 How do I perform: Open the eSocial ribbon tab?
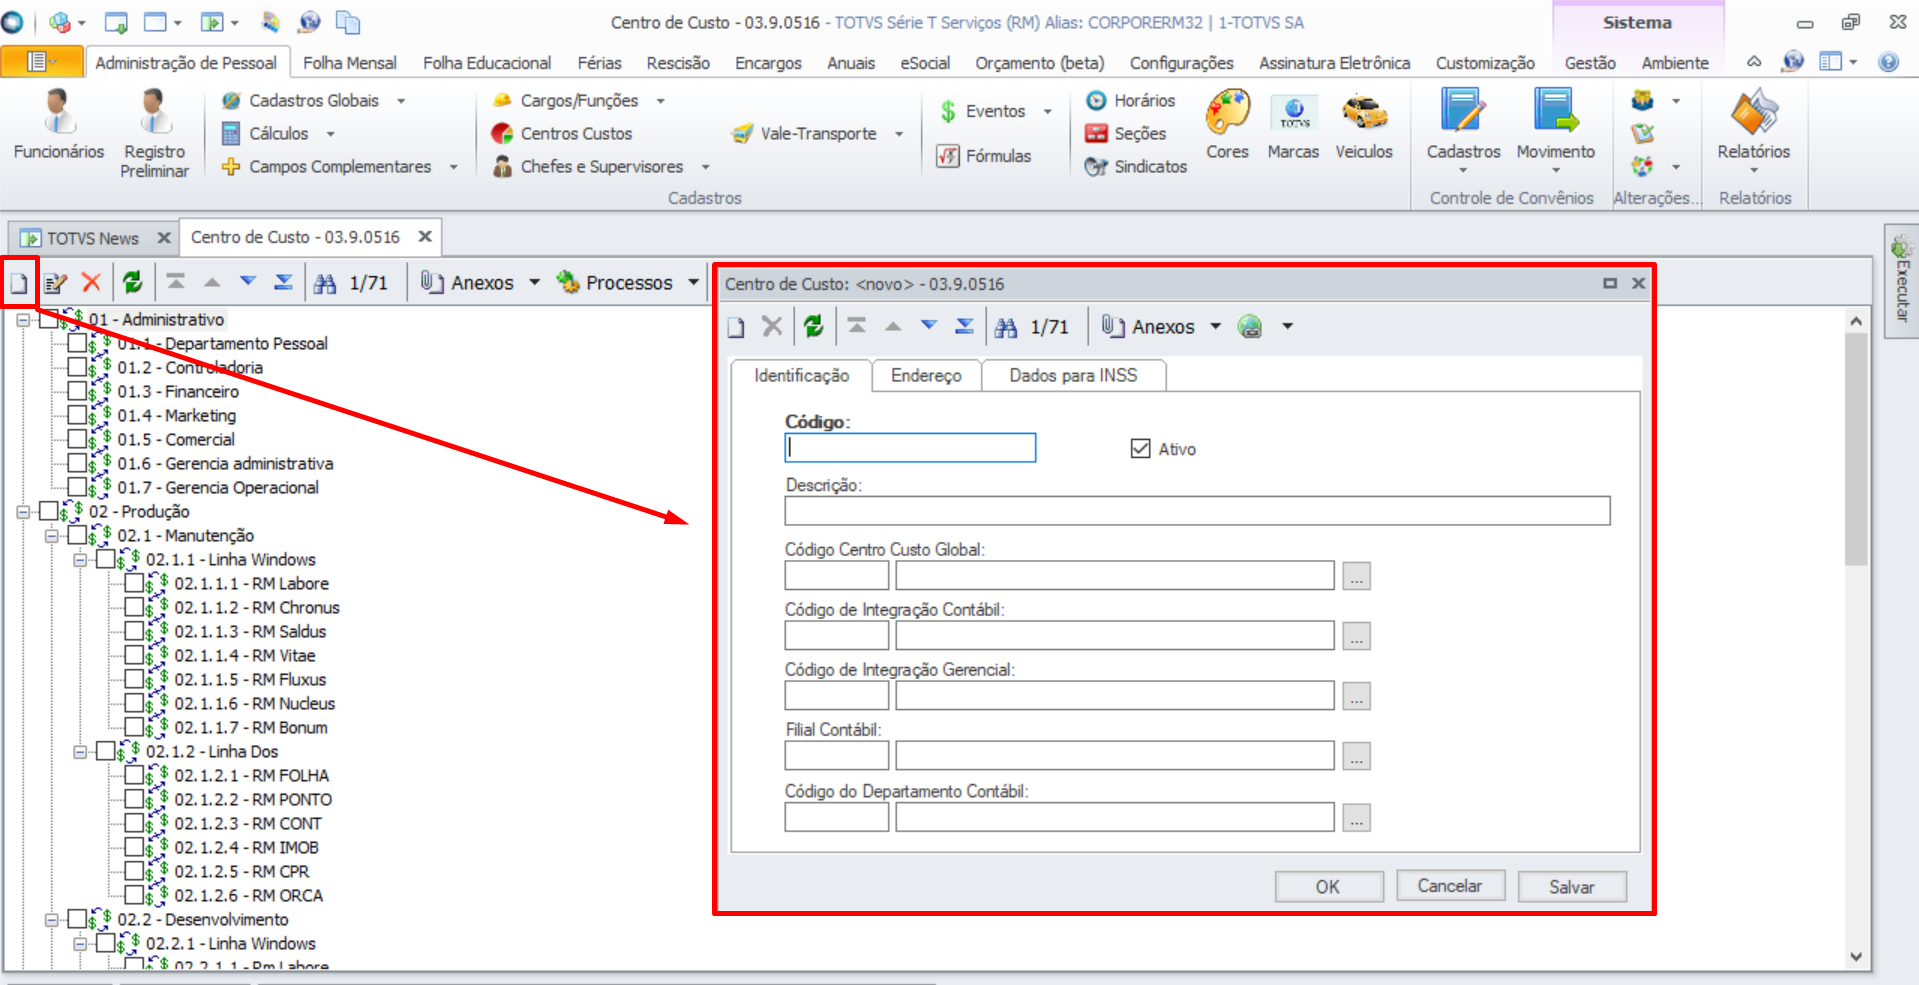tap(925, 63)
